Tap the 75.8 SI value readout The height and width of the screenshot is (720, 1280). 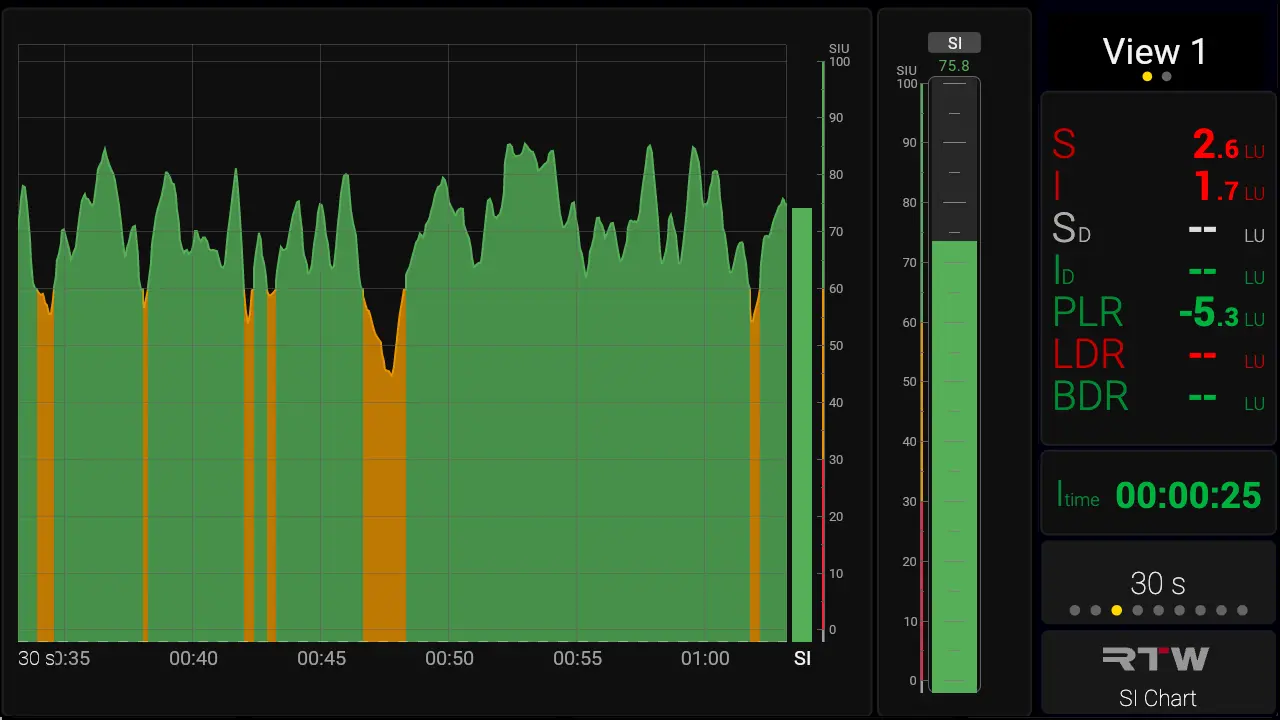(x=954, y=66)
